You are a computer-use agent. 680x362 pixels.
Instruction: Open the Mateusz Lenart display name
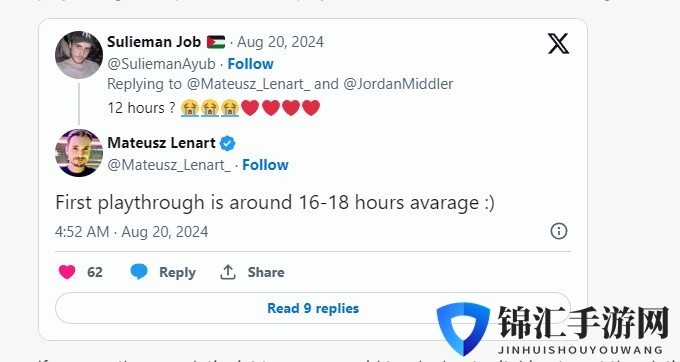click(x=161, y=143)
